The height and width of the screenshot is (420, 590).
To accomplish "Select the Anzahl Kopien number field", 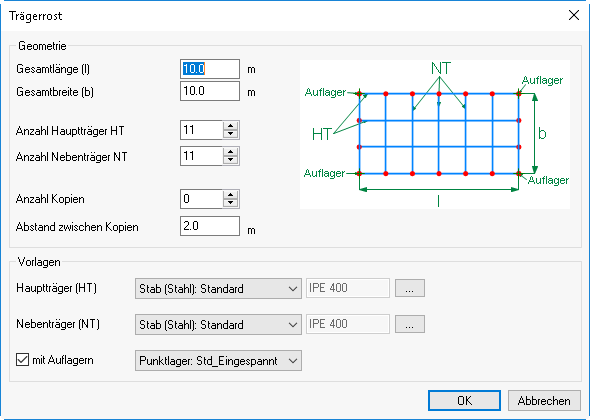I will [201, 199].
